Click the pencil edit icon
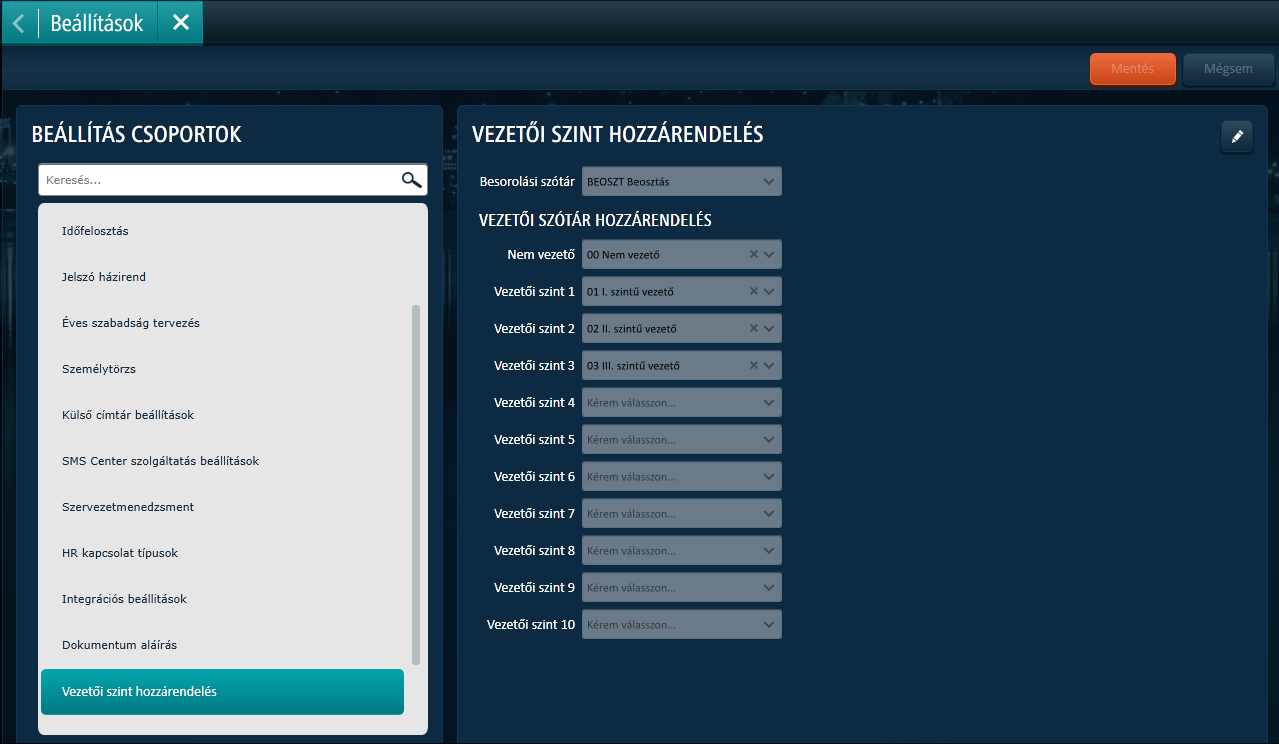1279x744 pixels. pos(1237,137)
